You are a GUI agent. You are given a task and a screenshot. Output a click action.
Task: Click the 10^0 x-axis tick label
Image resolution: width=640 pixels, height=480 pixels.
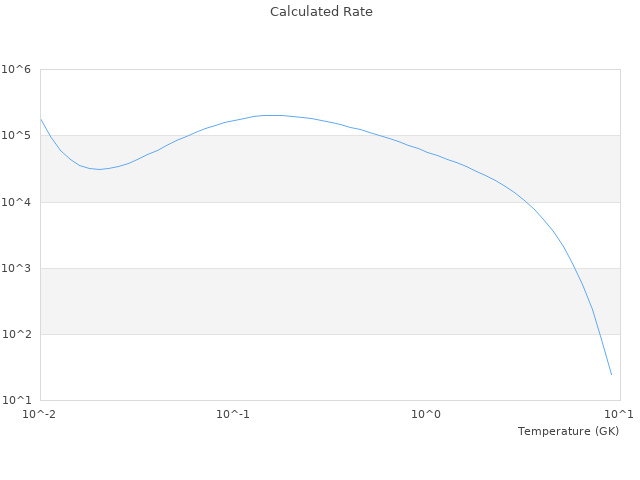[427, 414]
